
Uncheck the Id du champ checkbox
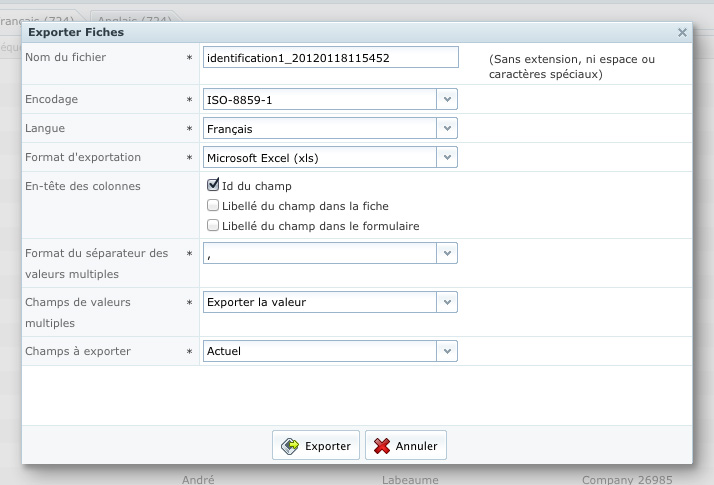[212, 185]
